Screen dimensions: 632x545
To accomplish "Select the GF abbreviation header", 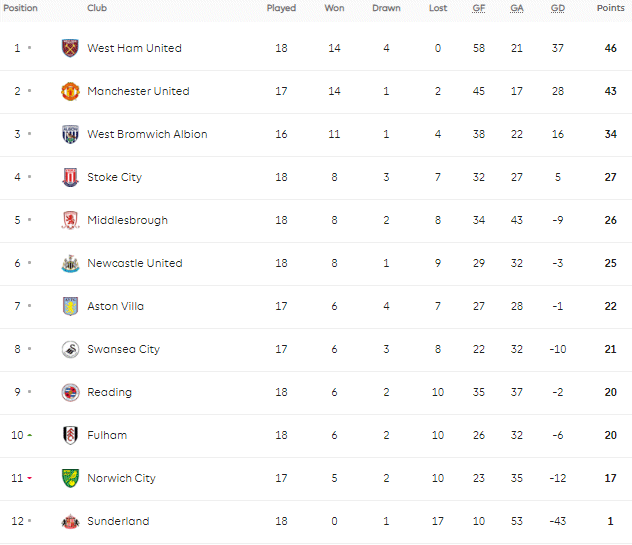I will [x=479, y=8].
